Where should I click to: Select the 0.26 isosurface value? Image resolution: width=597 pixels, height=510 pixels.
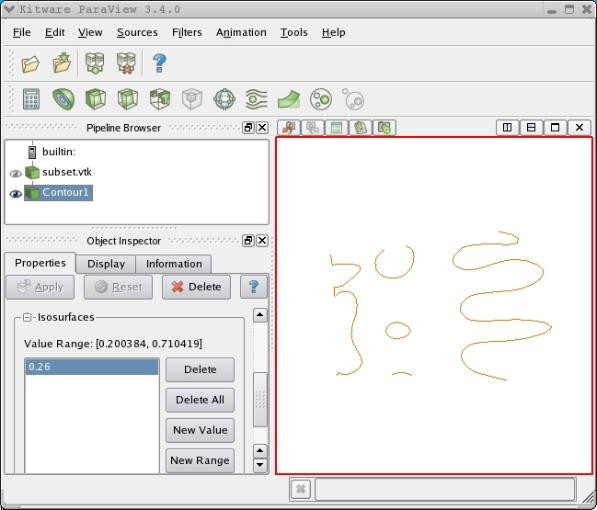pyautogui.click(x=92, y=367)
